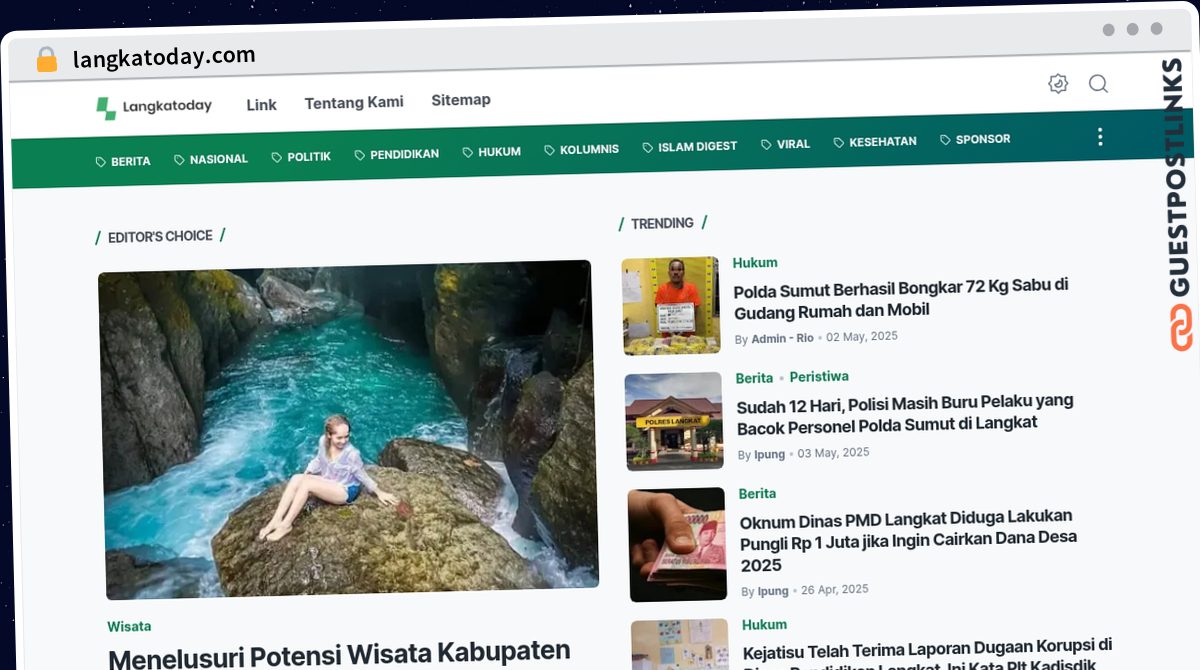Click the Langkatoday logo
Screen dimensions: 1200x670
tap(153, 105)
